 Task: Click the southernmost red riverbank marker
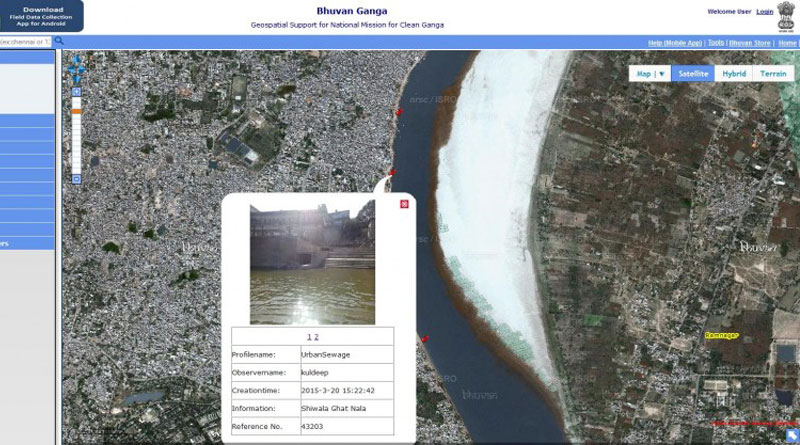(424, 338)
